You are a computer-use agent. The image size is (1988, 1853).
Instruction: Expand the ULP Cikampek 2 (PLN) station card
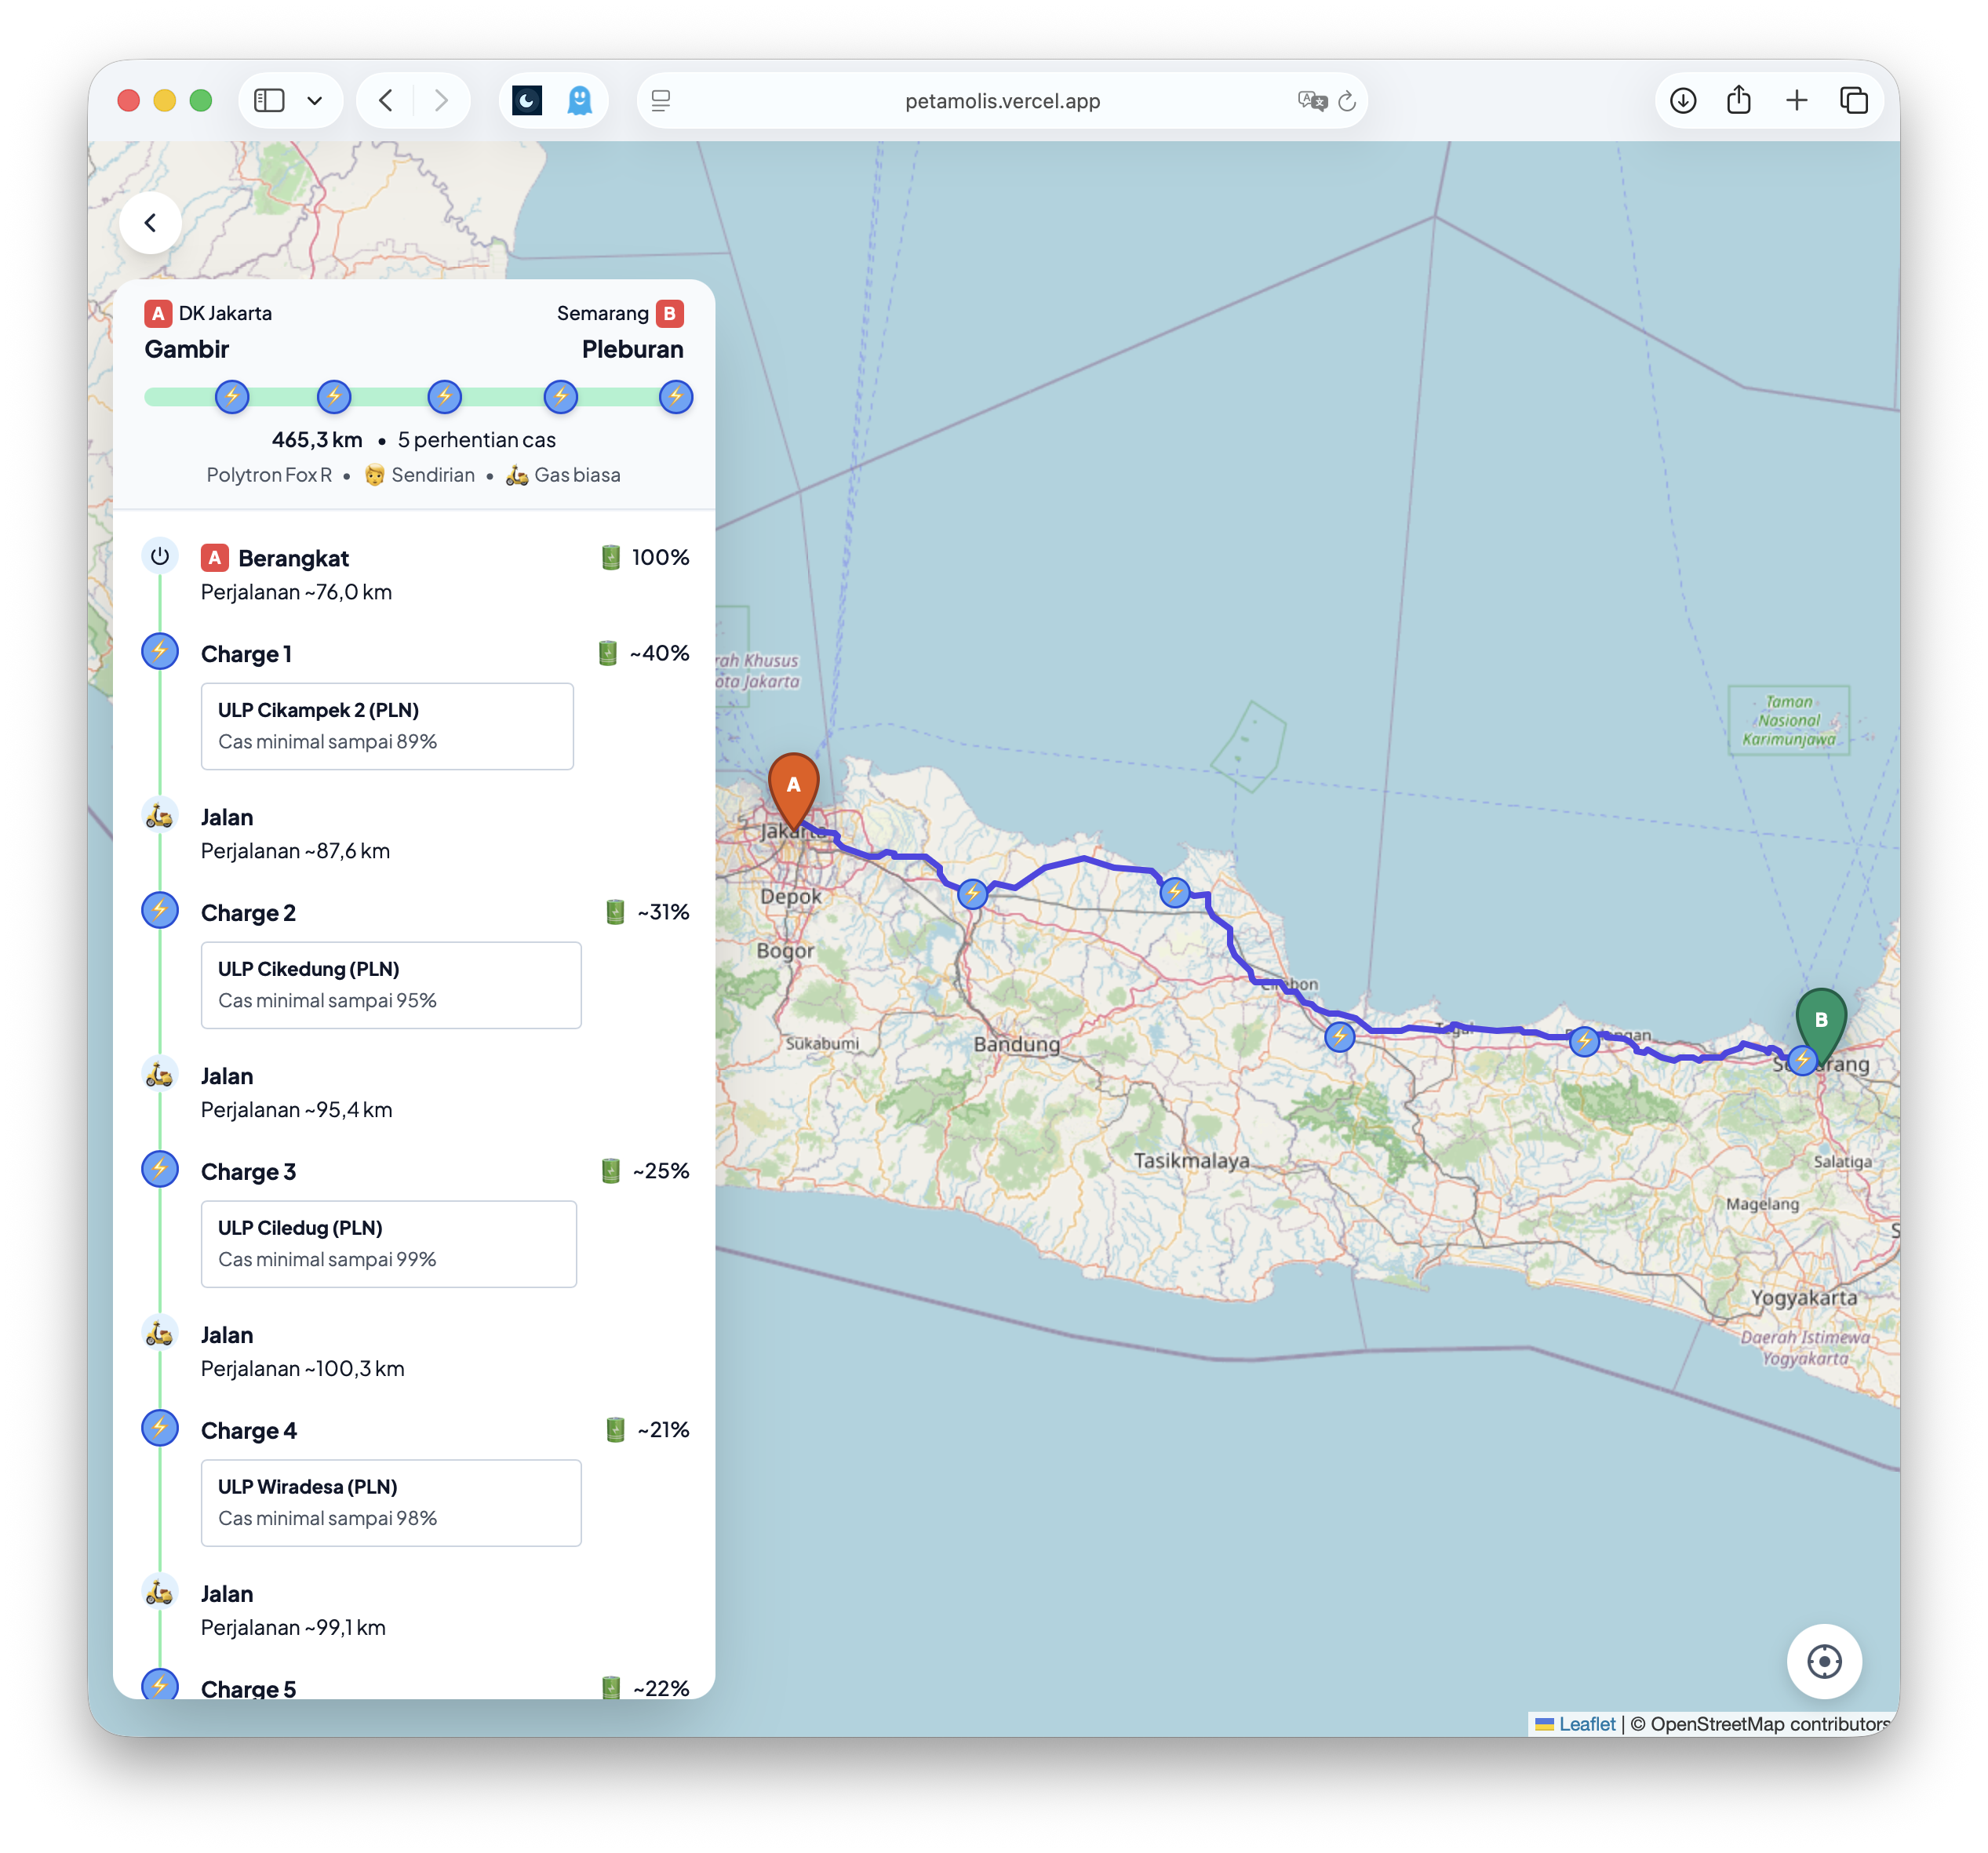pos(387,726)
